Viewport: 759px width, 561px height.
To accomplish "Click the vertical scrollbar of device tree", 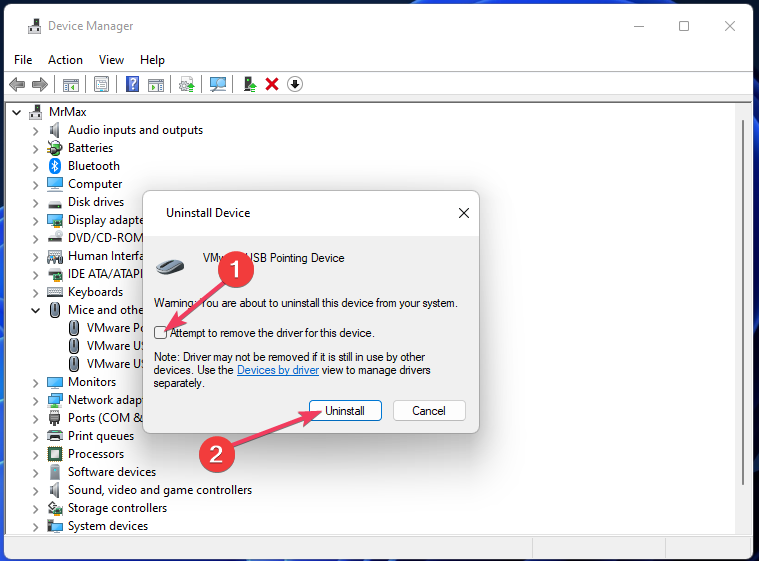I will [x=743, y=302].
